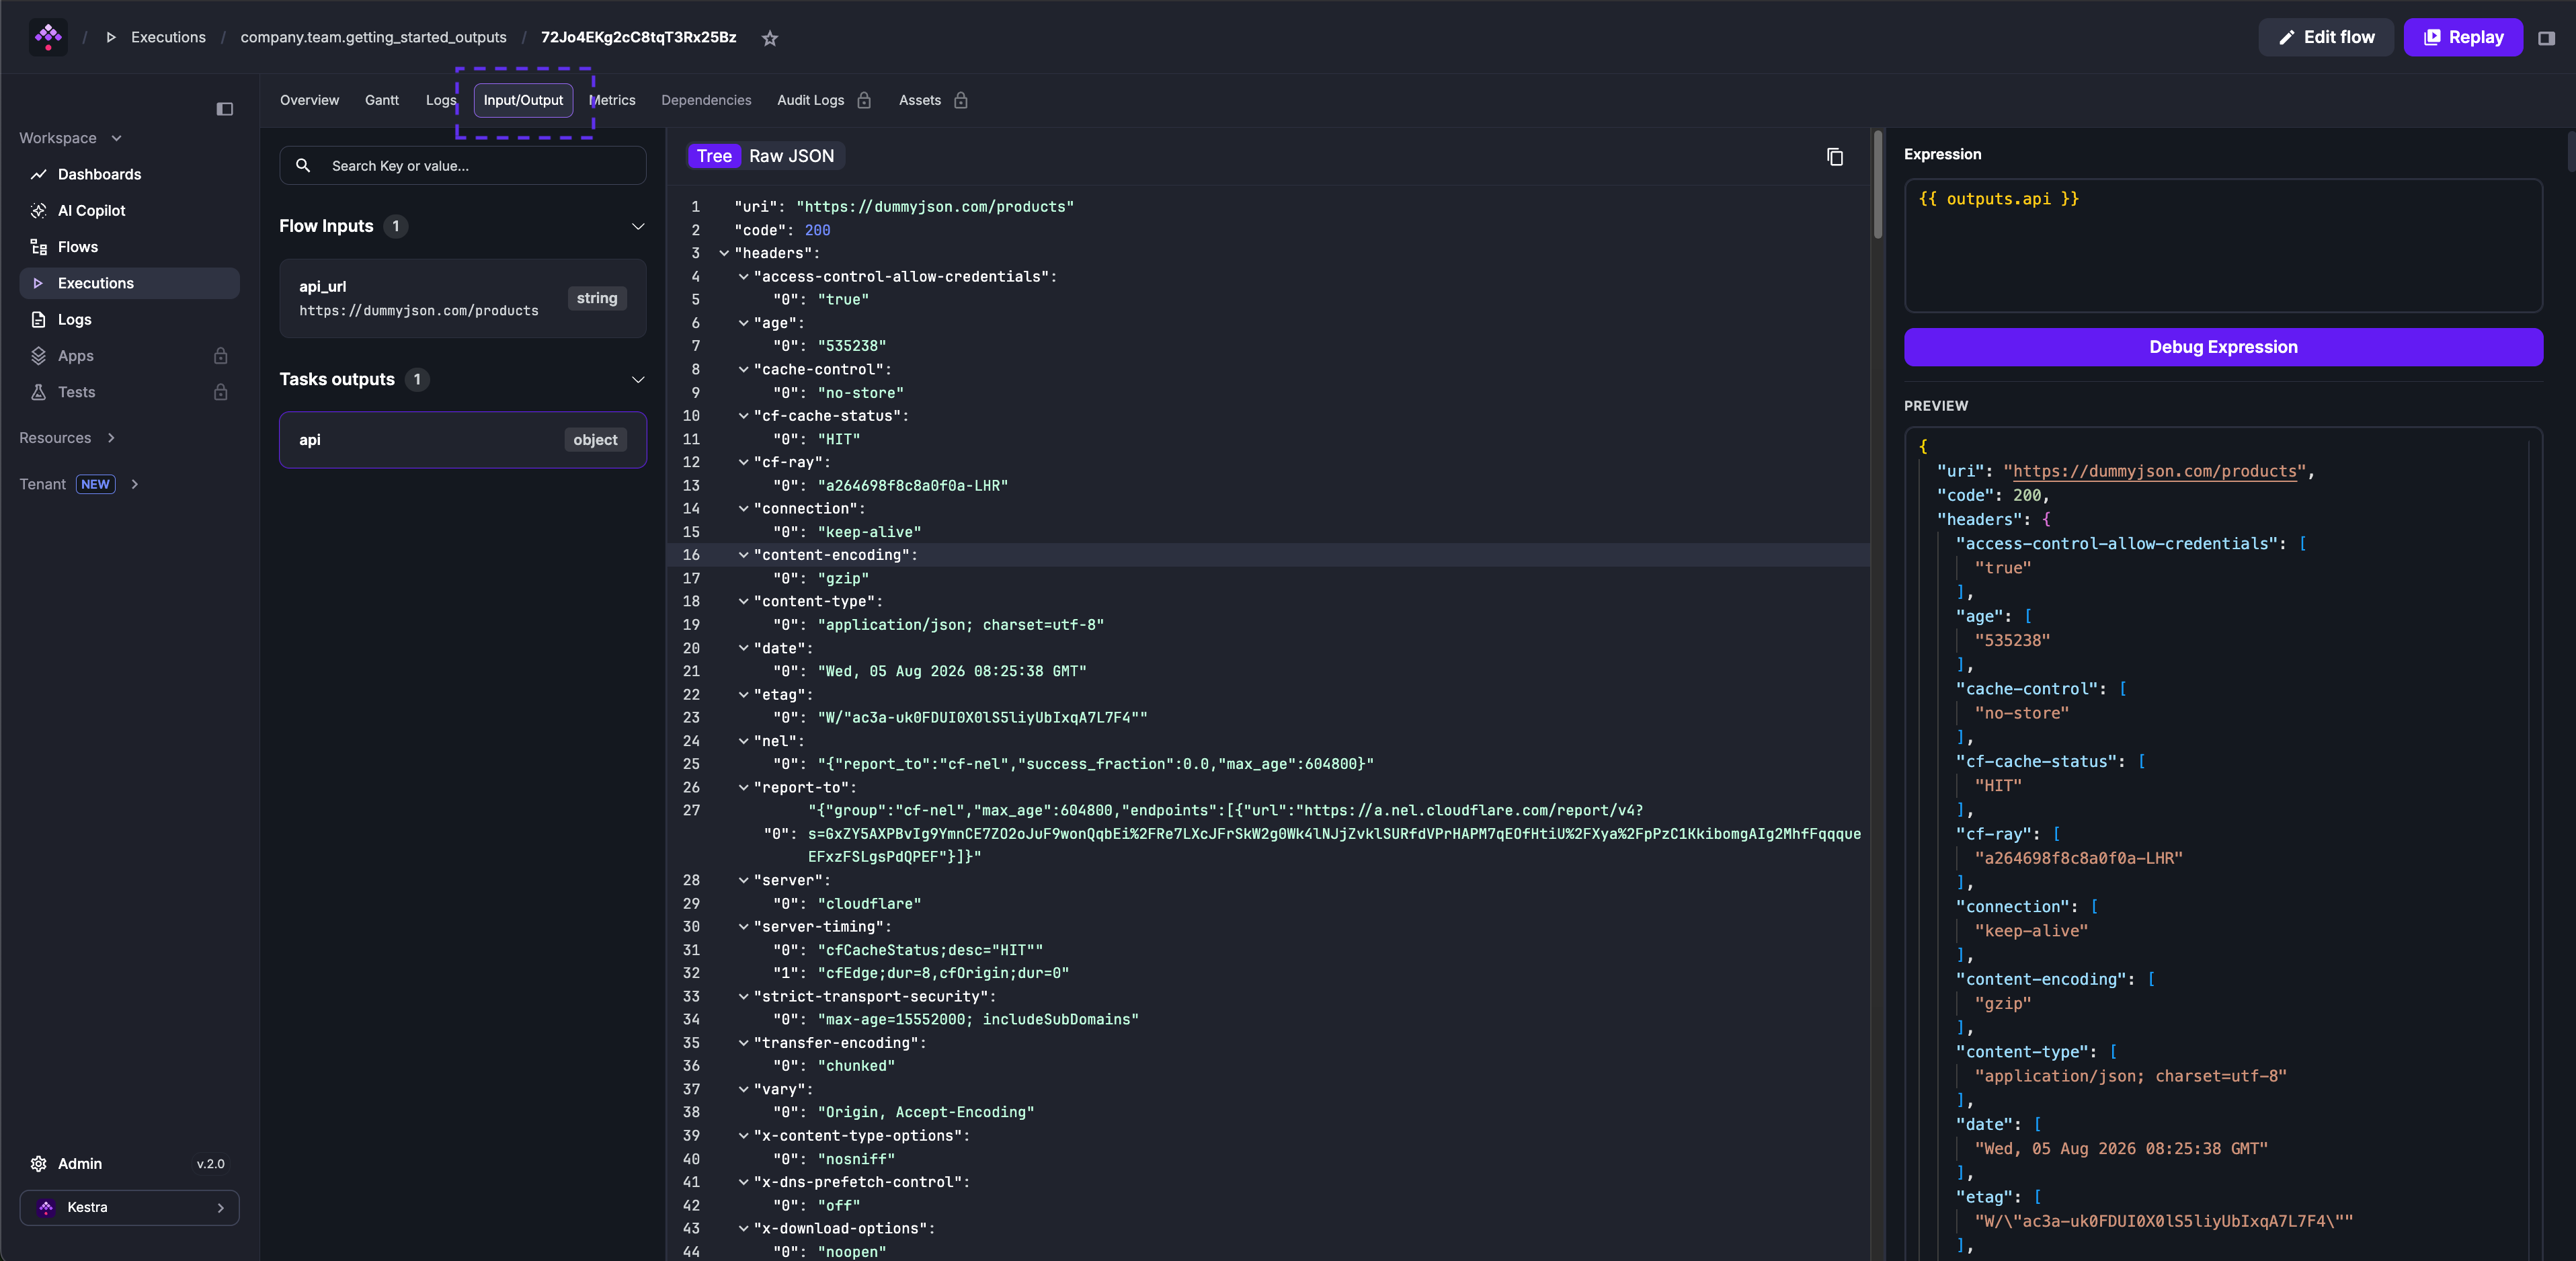Open Admin settings gear
This screenshot has width=2576, height=1261.
point(39,1164)
